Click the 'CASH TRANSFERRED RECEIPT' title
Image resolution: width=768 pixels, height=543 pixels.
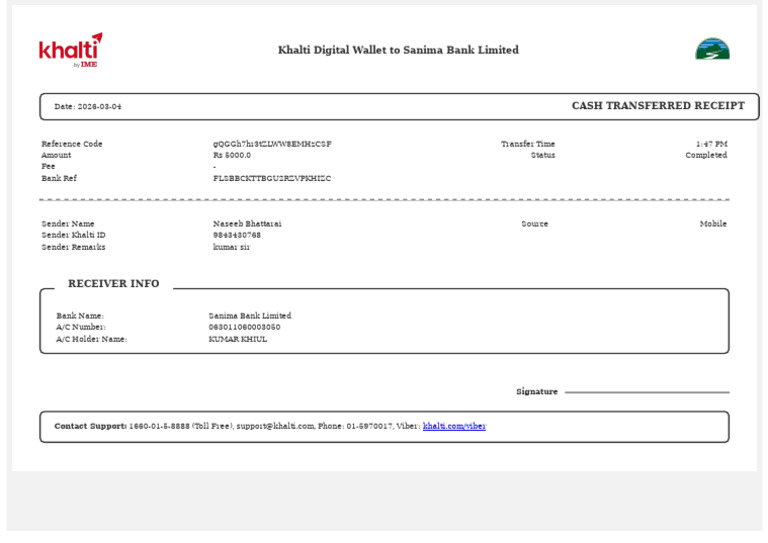coord(658,106)
